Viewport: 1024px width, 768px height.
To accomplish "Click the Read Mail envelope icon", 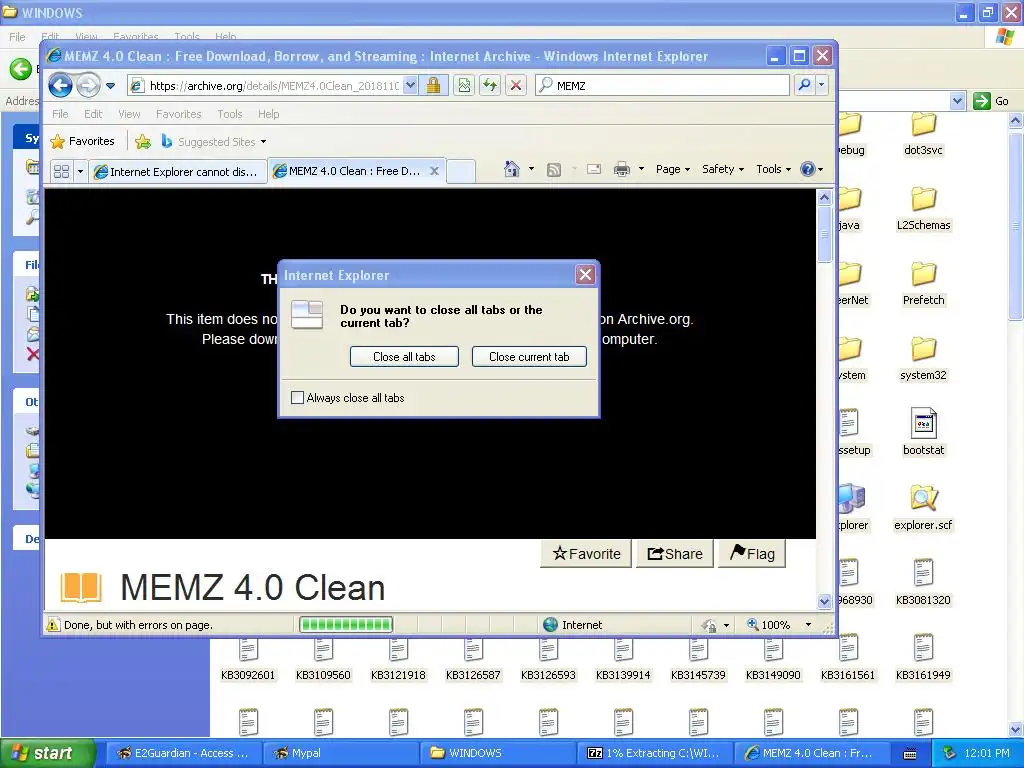I will click(594, 170).
